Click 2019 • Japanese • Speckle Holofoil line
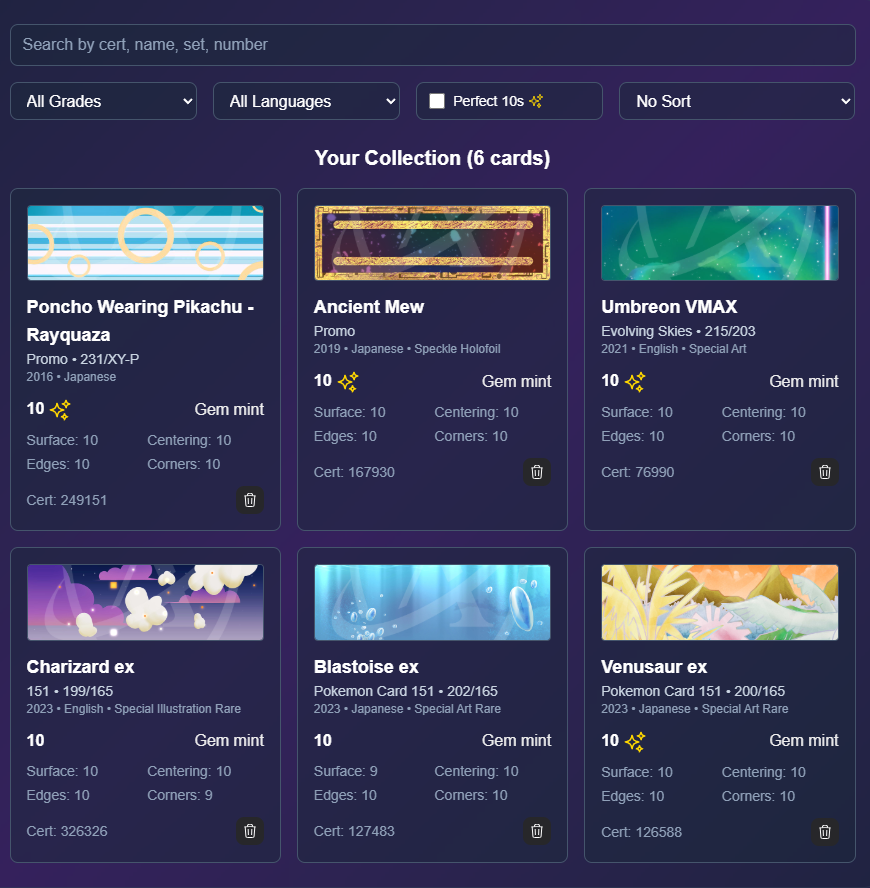Image resolution: width=870 pixels, height=888 pixels. pos(407,349)
